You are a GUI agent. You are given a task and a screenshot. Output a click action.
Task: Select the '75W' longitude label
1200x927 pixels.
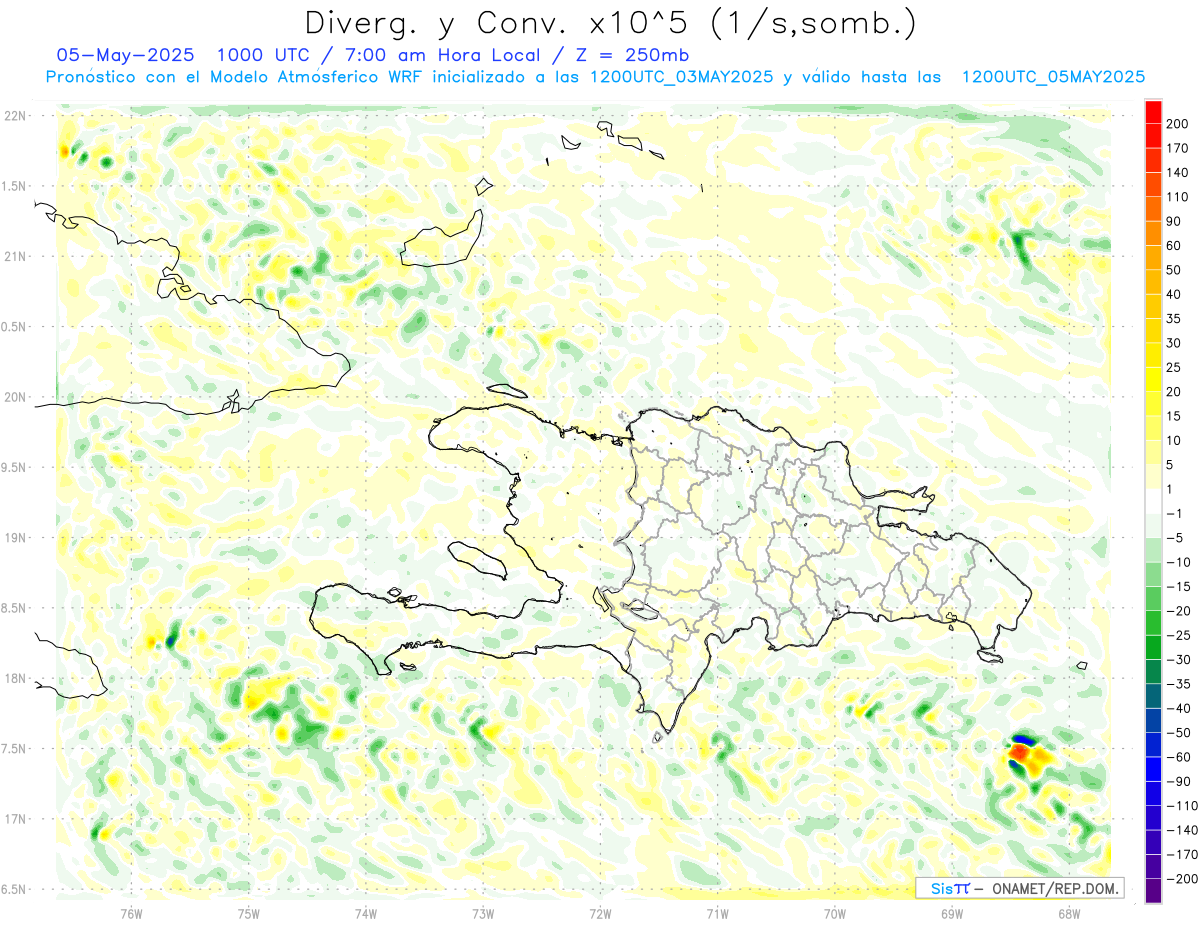(x=248, y=912)
